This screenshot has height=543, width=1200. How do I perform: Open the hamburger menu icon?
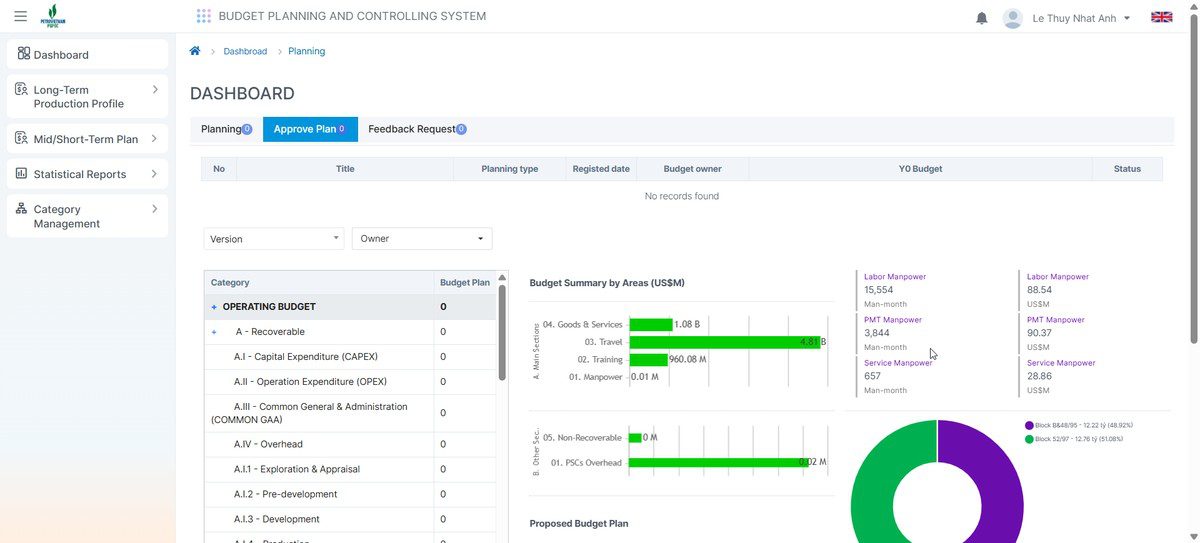20,16
